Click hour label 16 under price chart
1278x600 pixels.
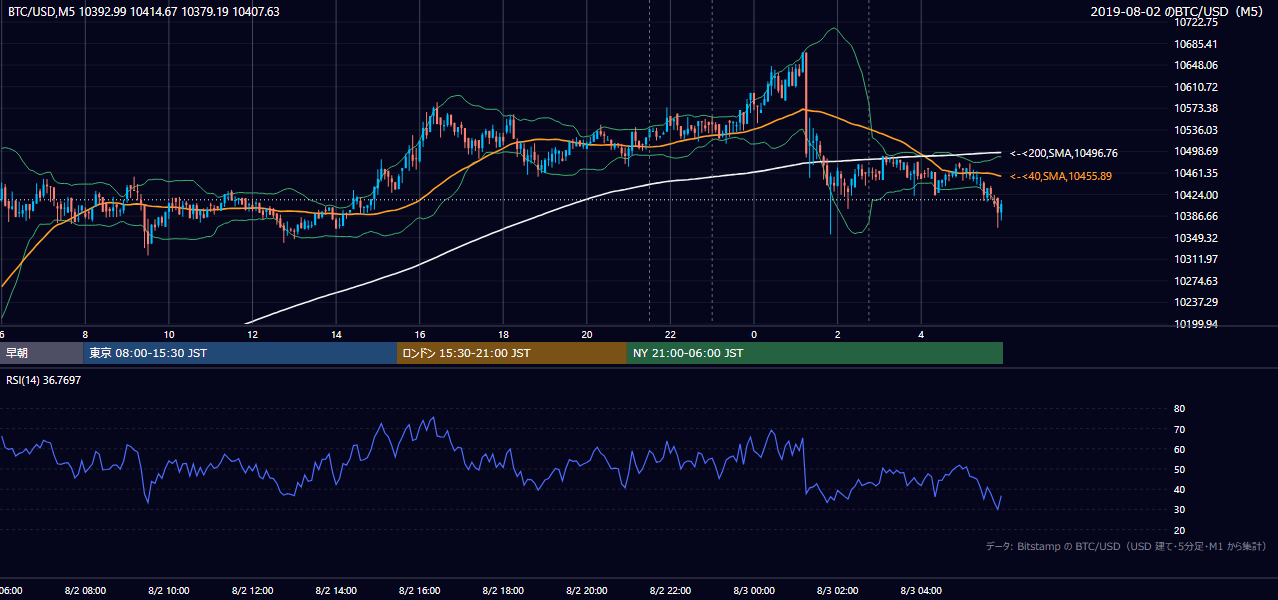click(420, 334)
